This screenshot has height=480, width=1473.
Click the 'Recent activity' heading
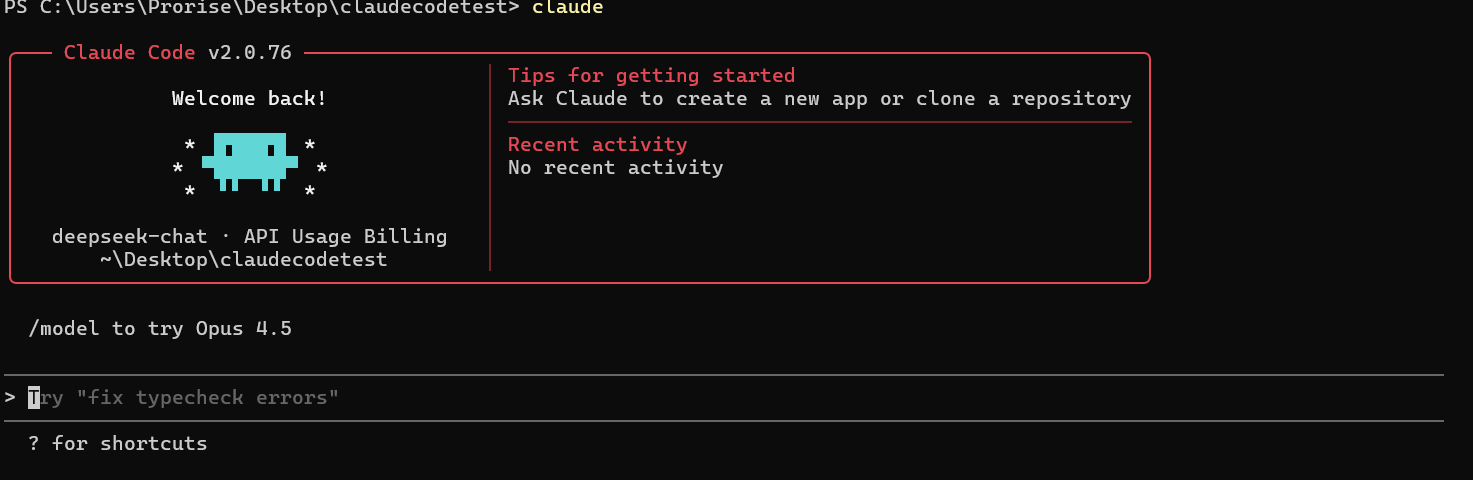click(x=597, y=144)
